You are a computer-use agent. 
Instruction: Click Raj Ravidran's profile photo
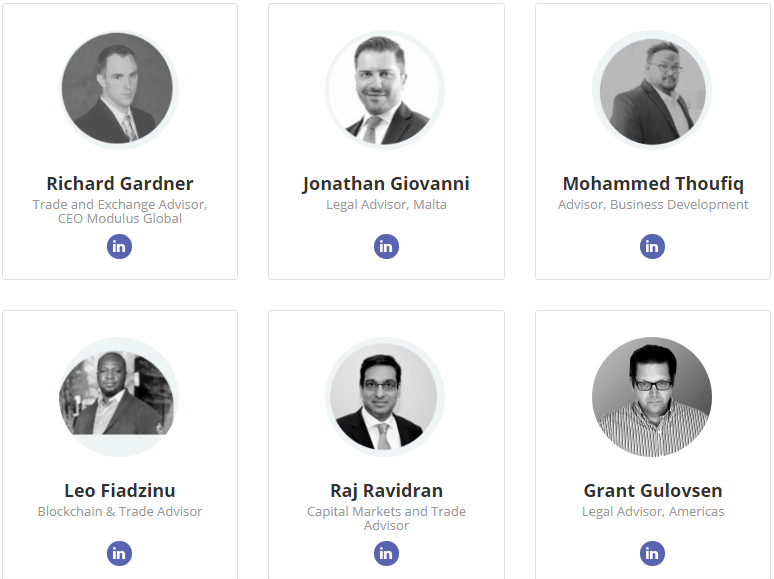pos(385,397)
